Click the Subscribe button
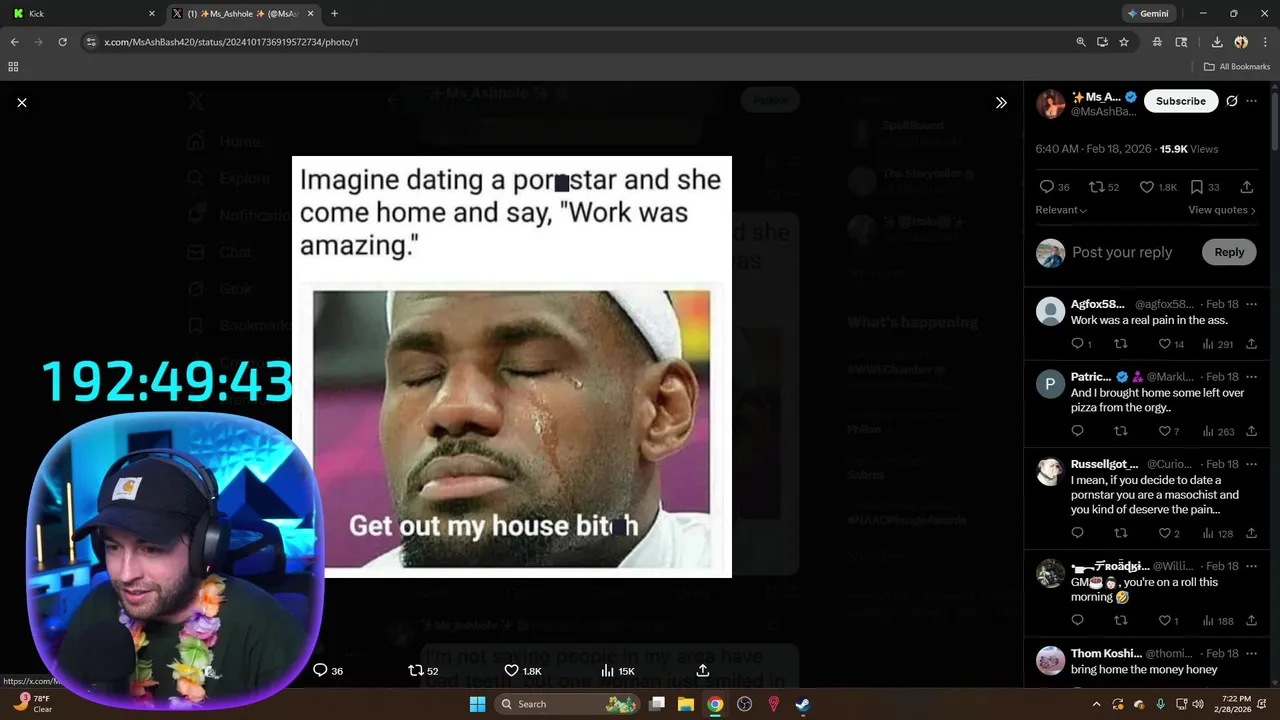 1181,101
